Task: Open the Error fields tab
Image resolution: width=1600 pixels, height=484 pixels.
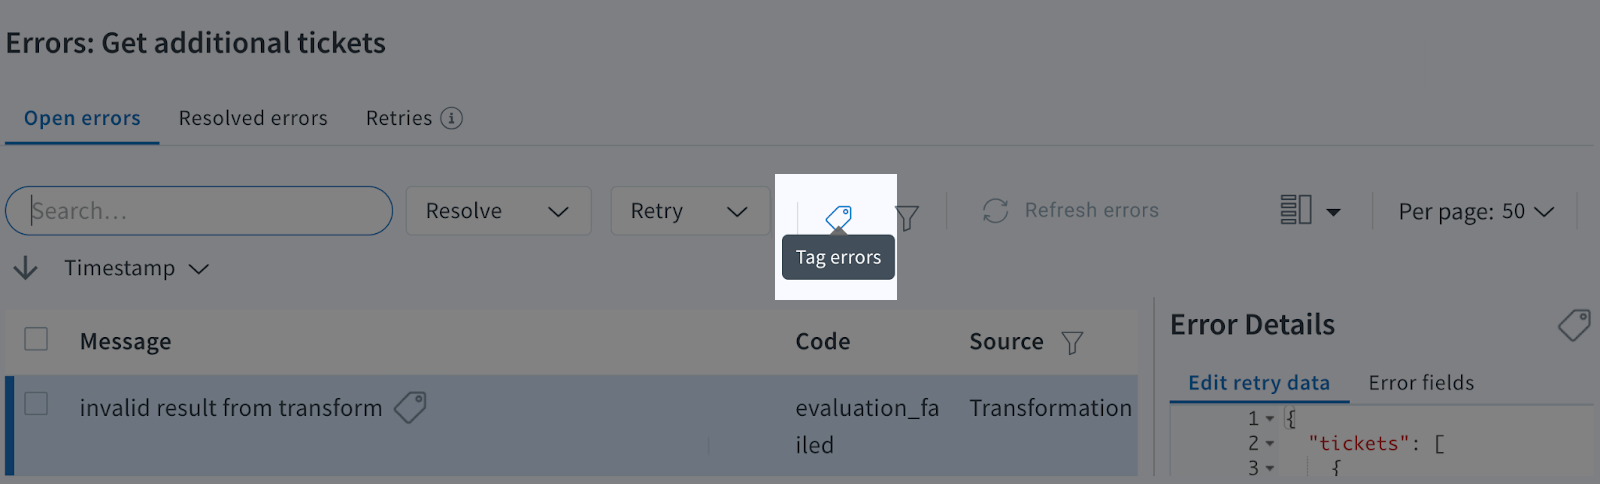Action: click(x=1421, y=382)
